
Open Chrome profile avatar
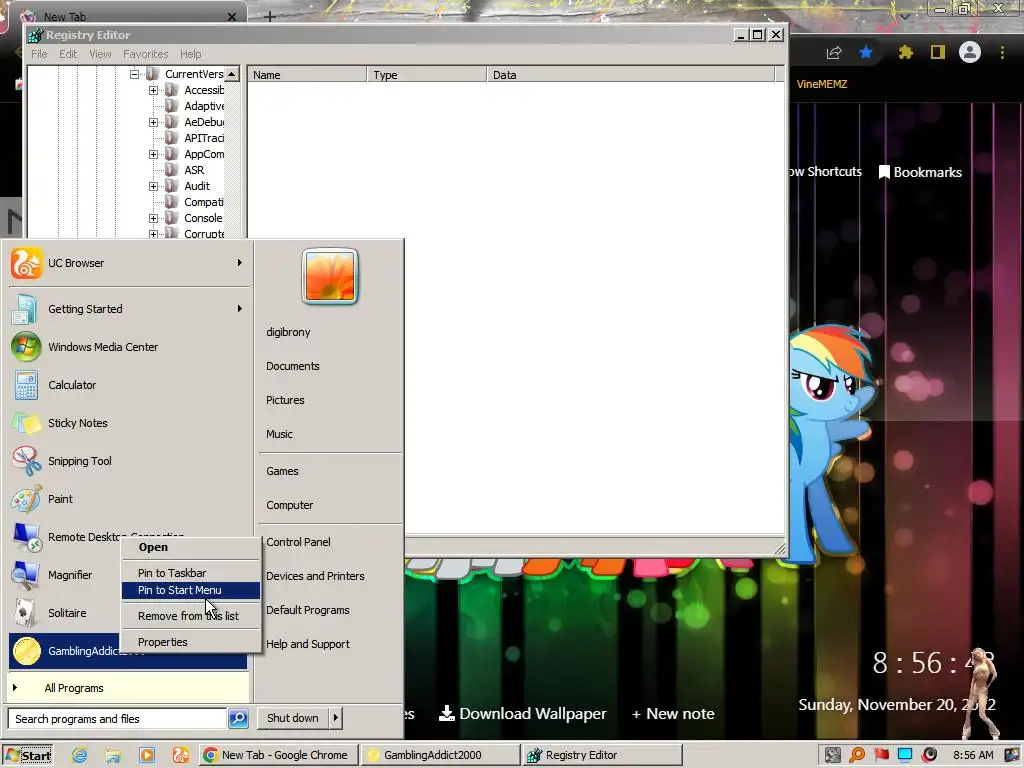[970, 52]
